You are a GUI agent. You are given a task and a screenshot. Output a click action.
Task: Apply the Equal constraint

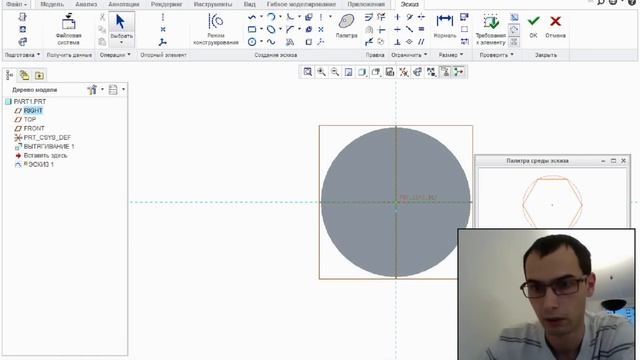coord(421,29)
